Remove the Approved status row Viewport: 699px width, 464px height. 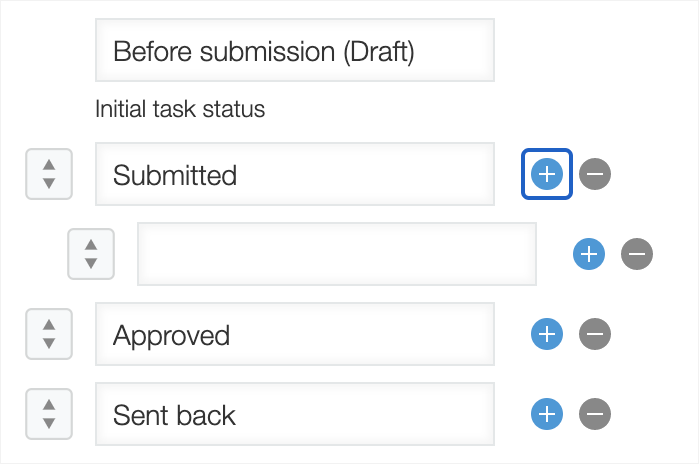(594, 334)
